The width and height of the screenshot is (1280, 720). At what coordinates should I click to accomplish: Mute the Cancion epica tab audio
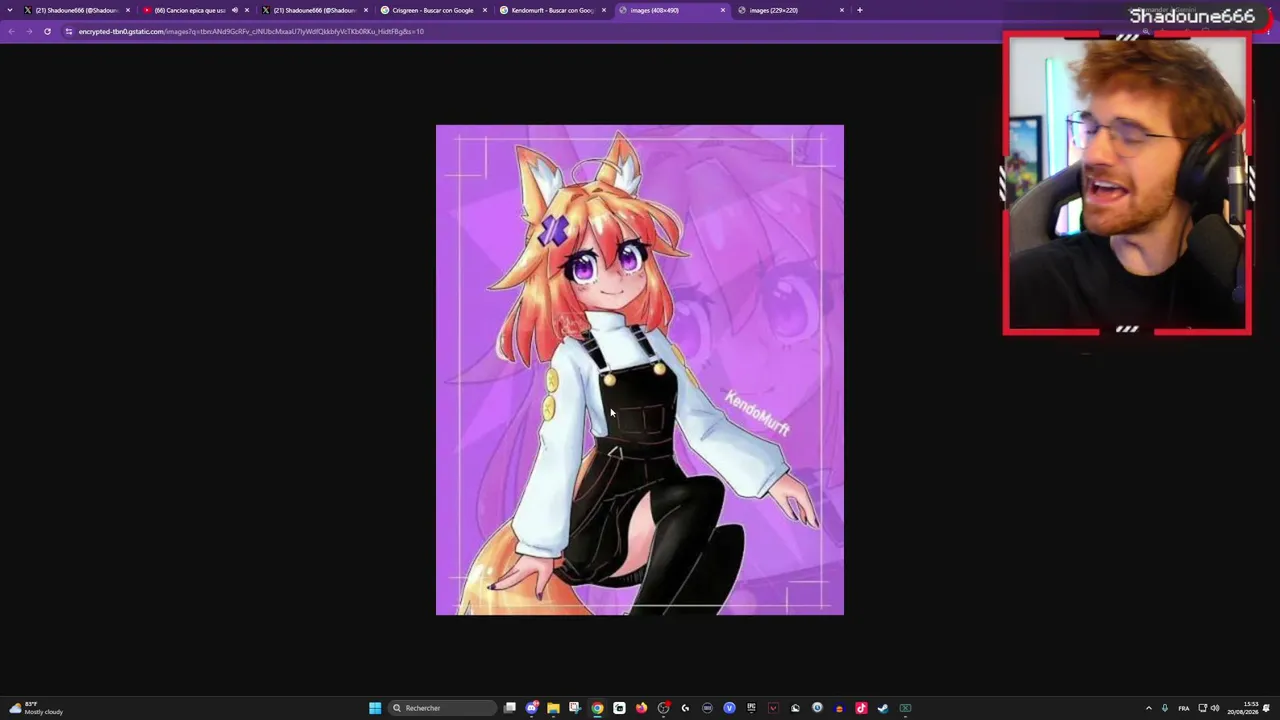tap(235, 10)
